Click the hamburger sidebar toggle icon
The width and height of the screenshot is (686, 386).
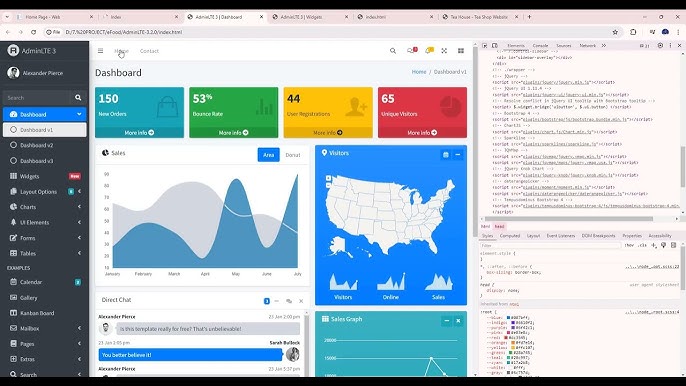tap(101, 51)
